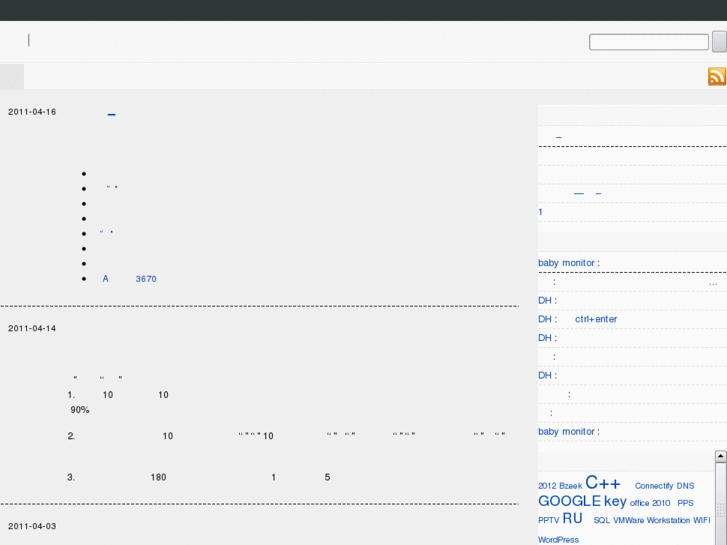Screen dimensions: 727x545
Task: Click the '...' more link in sidebar
Action: 713,282
